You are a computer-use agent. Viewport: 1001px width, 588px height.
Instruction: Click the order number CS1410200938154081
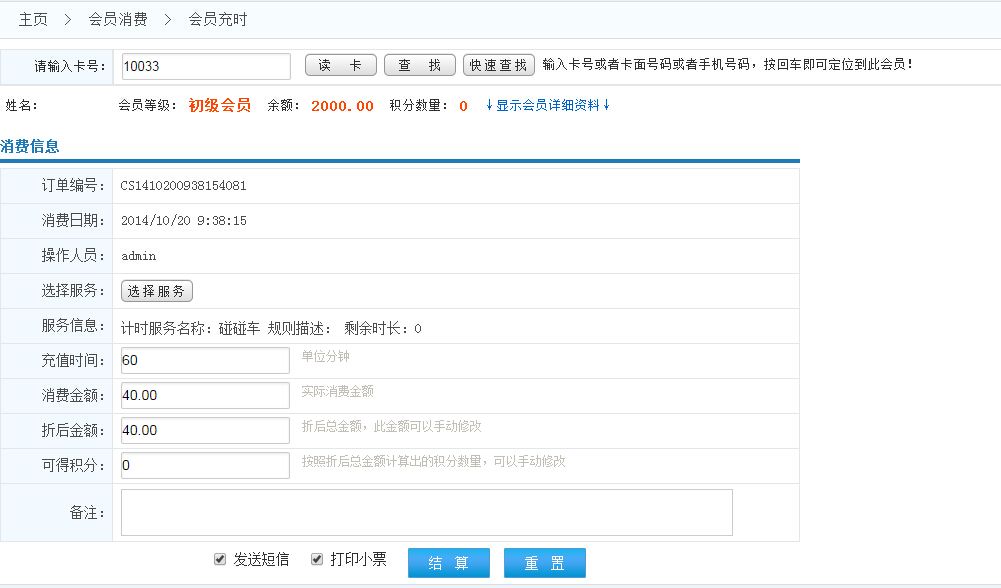184,186
